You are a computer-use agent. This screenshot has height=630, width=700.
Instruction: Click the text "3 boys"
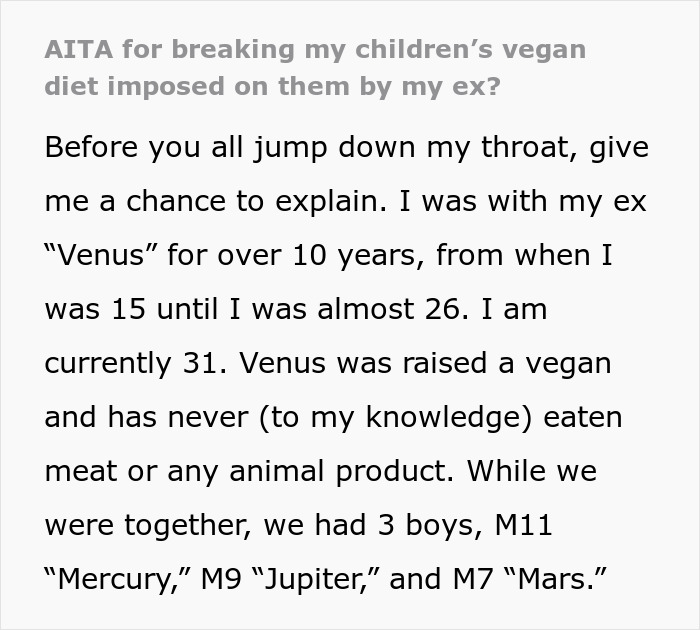click(430, 525)
